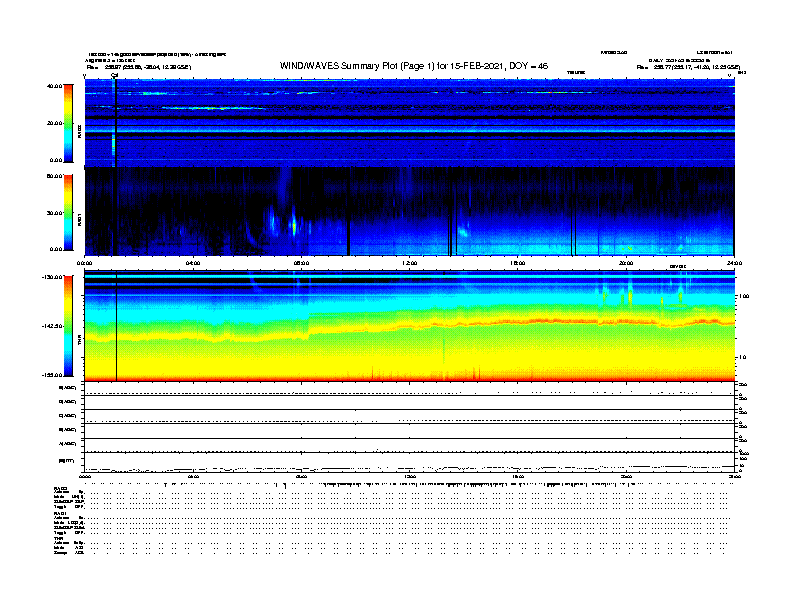Click the RAD2 color scale bar

point(68,123)
